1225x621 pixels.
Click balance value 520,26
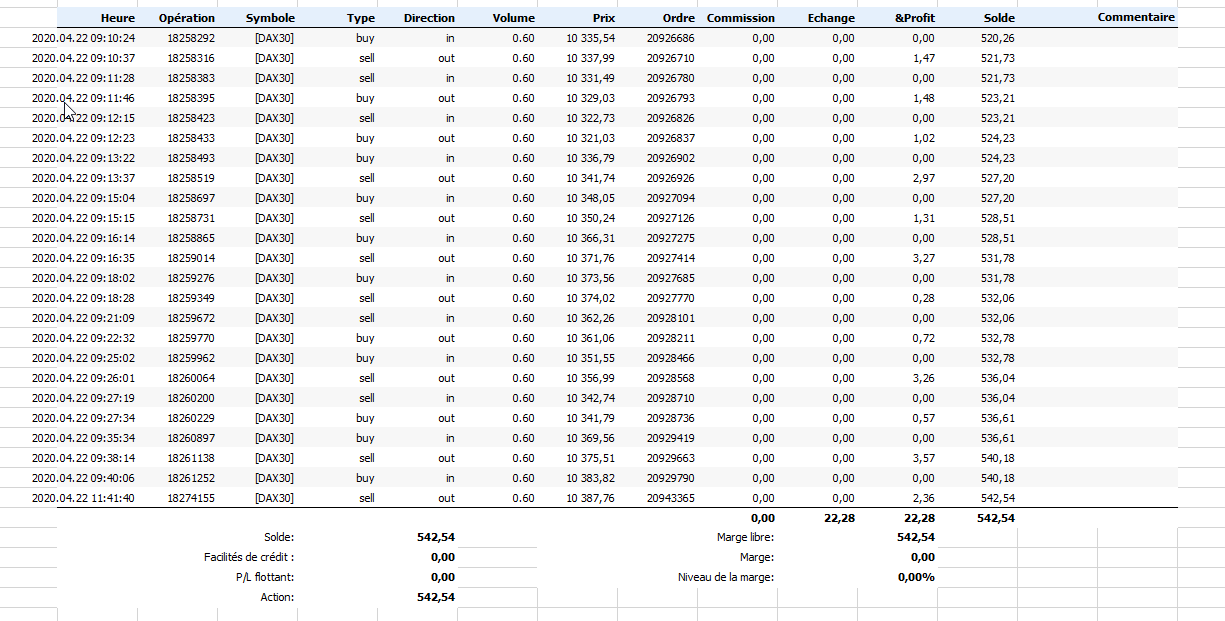pyautogui.click(x=998, y=38)
